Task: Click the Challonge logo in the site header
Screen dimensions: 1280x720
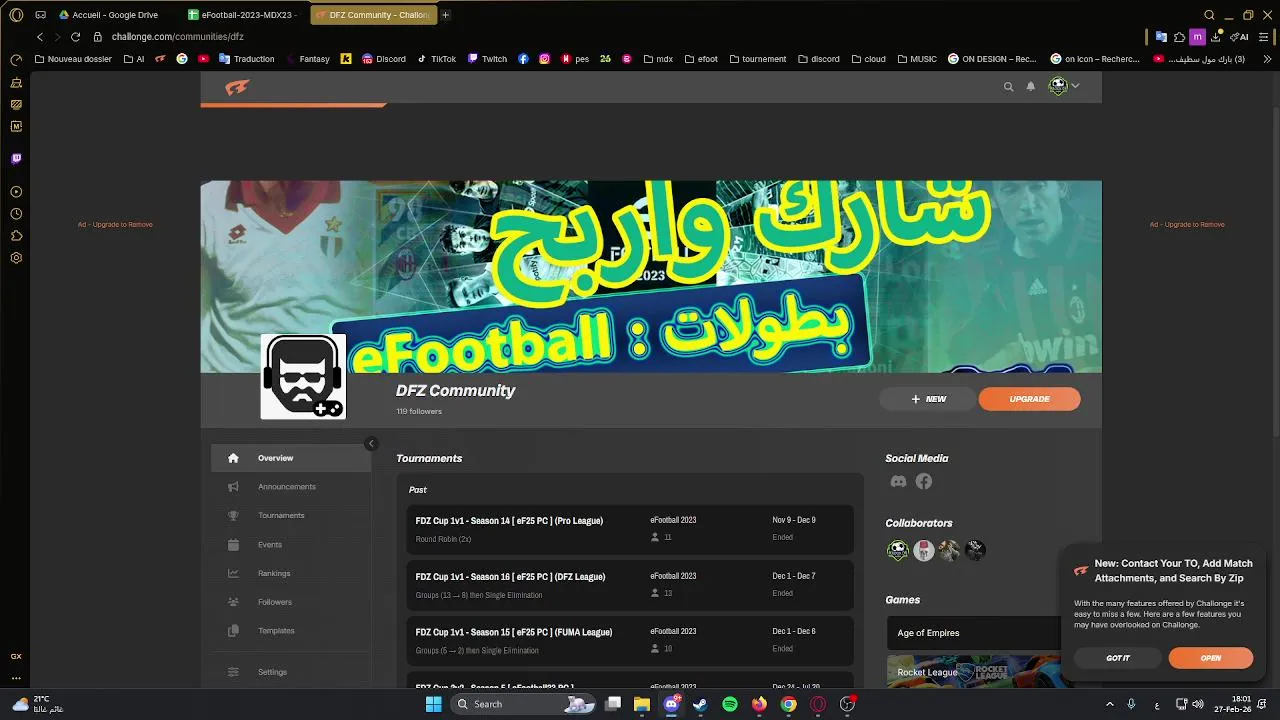Action: [237, 87]
